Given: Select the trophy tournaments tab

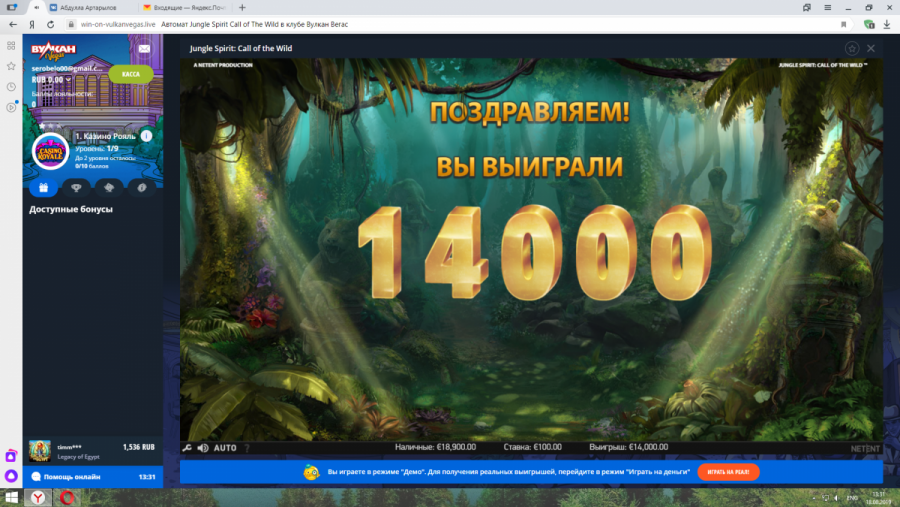Looking at the screenshot, I should (x=76, y=188).
